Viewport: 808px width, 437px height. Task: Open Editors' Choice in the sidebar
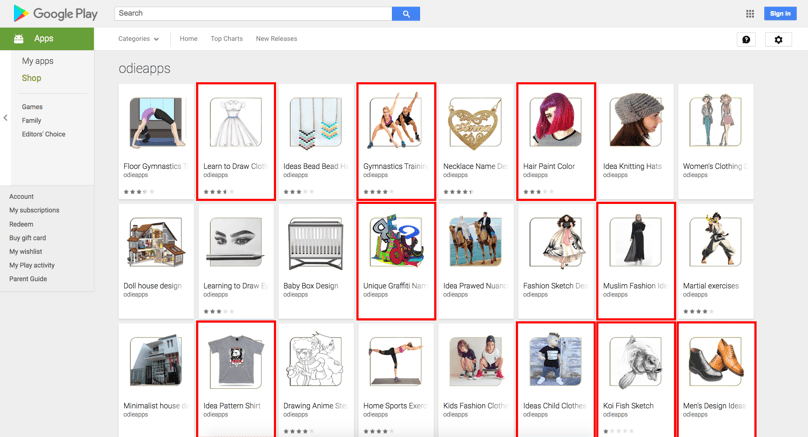(x=44, y=134)
